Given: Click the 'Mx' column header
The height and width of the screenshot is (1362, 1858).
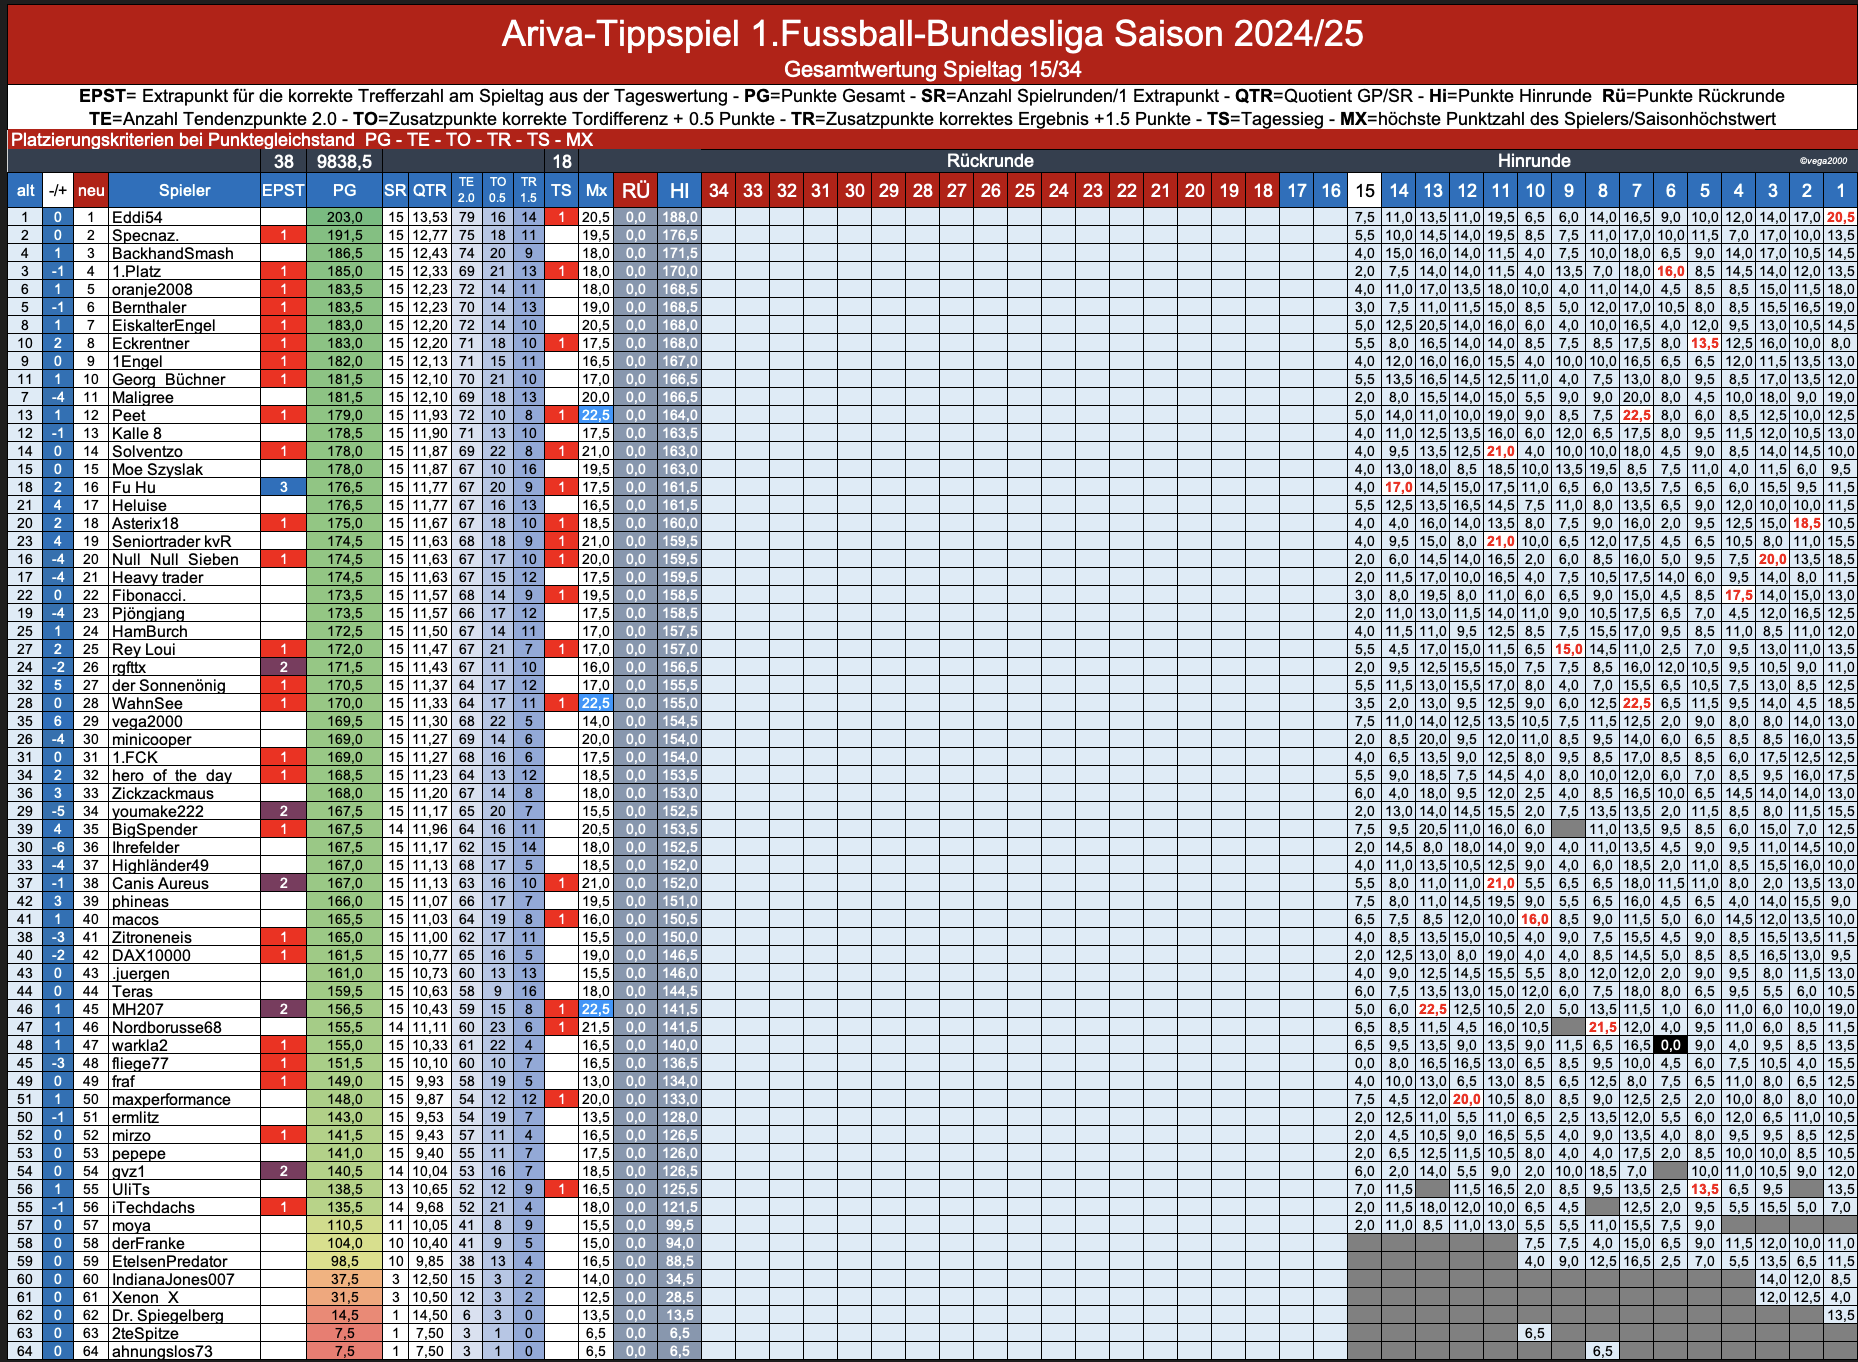Looking at the screenshot, I should [x=596, y=190].
